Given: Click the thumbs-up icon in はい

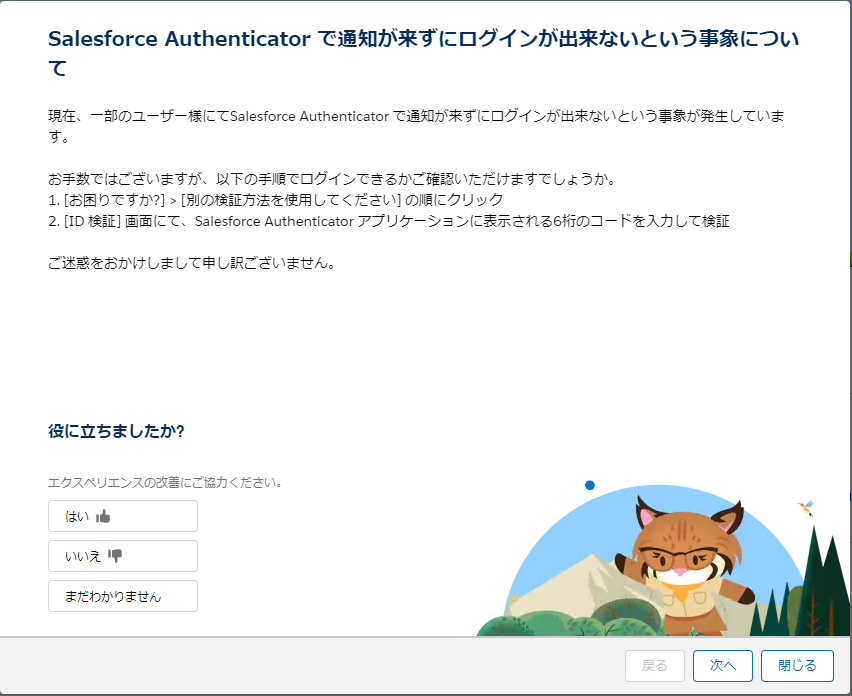Looking at the screenshot, I should (103, 516).
